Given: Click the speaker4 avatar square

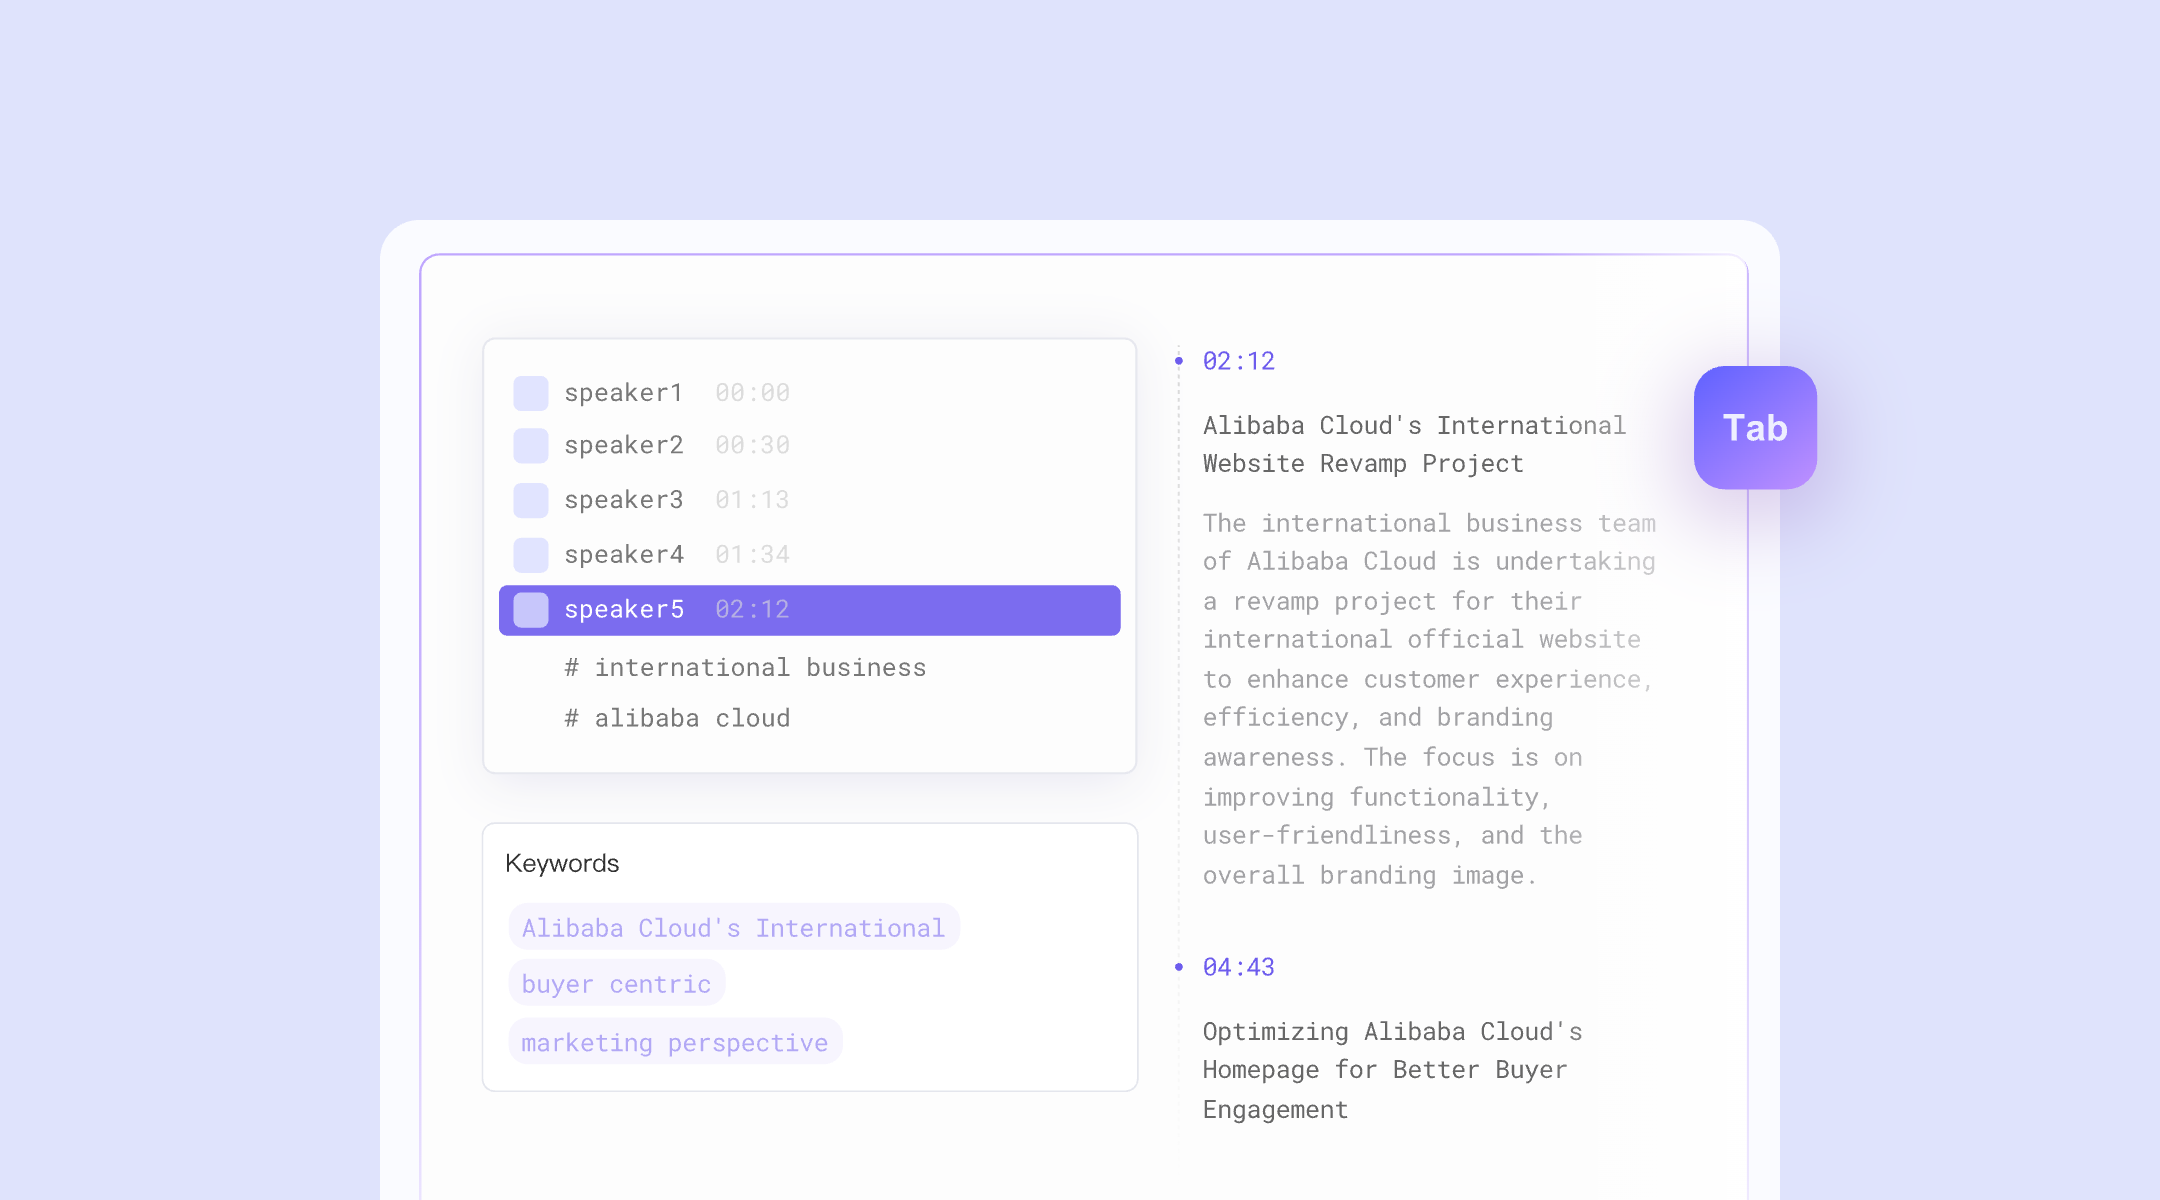Looking at the screenshot, I should (531, 554).
